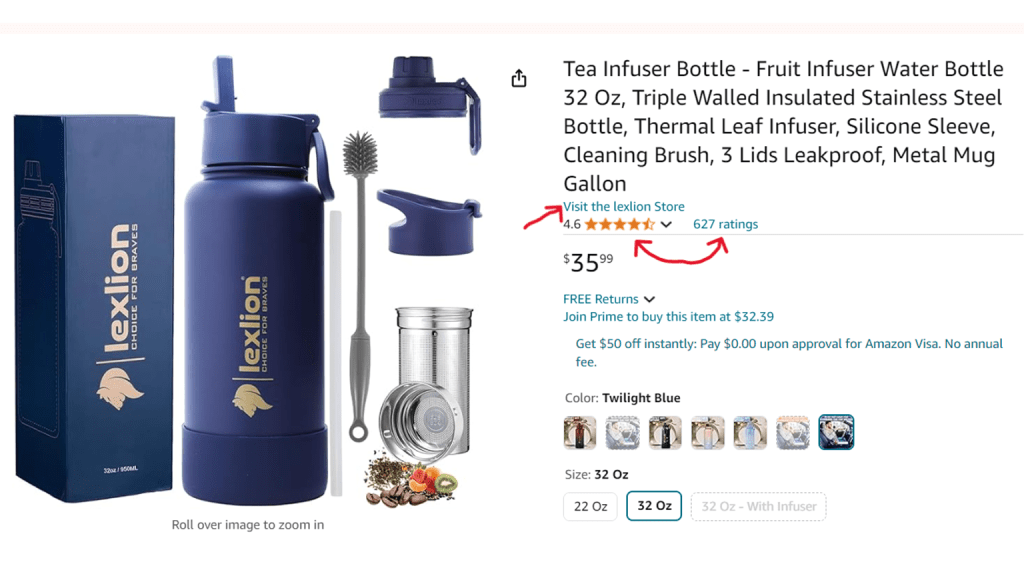The width and height of the screenshot is (1024, 576).
Task: Select the first color variant thumbnail
Action: [580, 432]
